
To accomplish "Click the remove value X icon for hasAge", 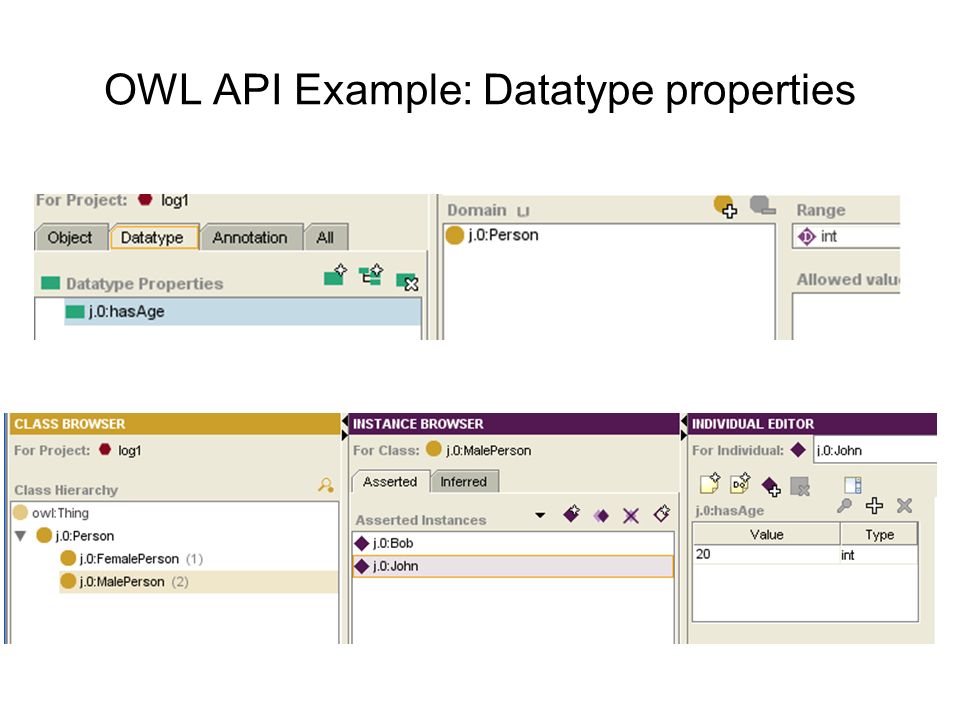I will [904, 506].
